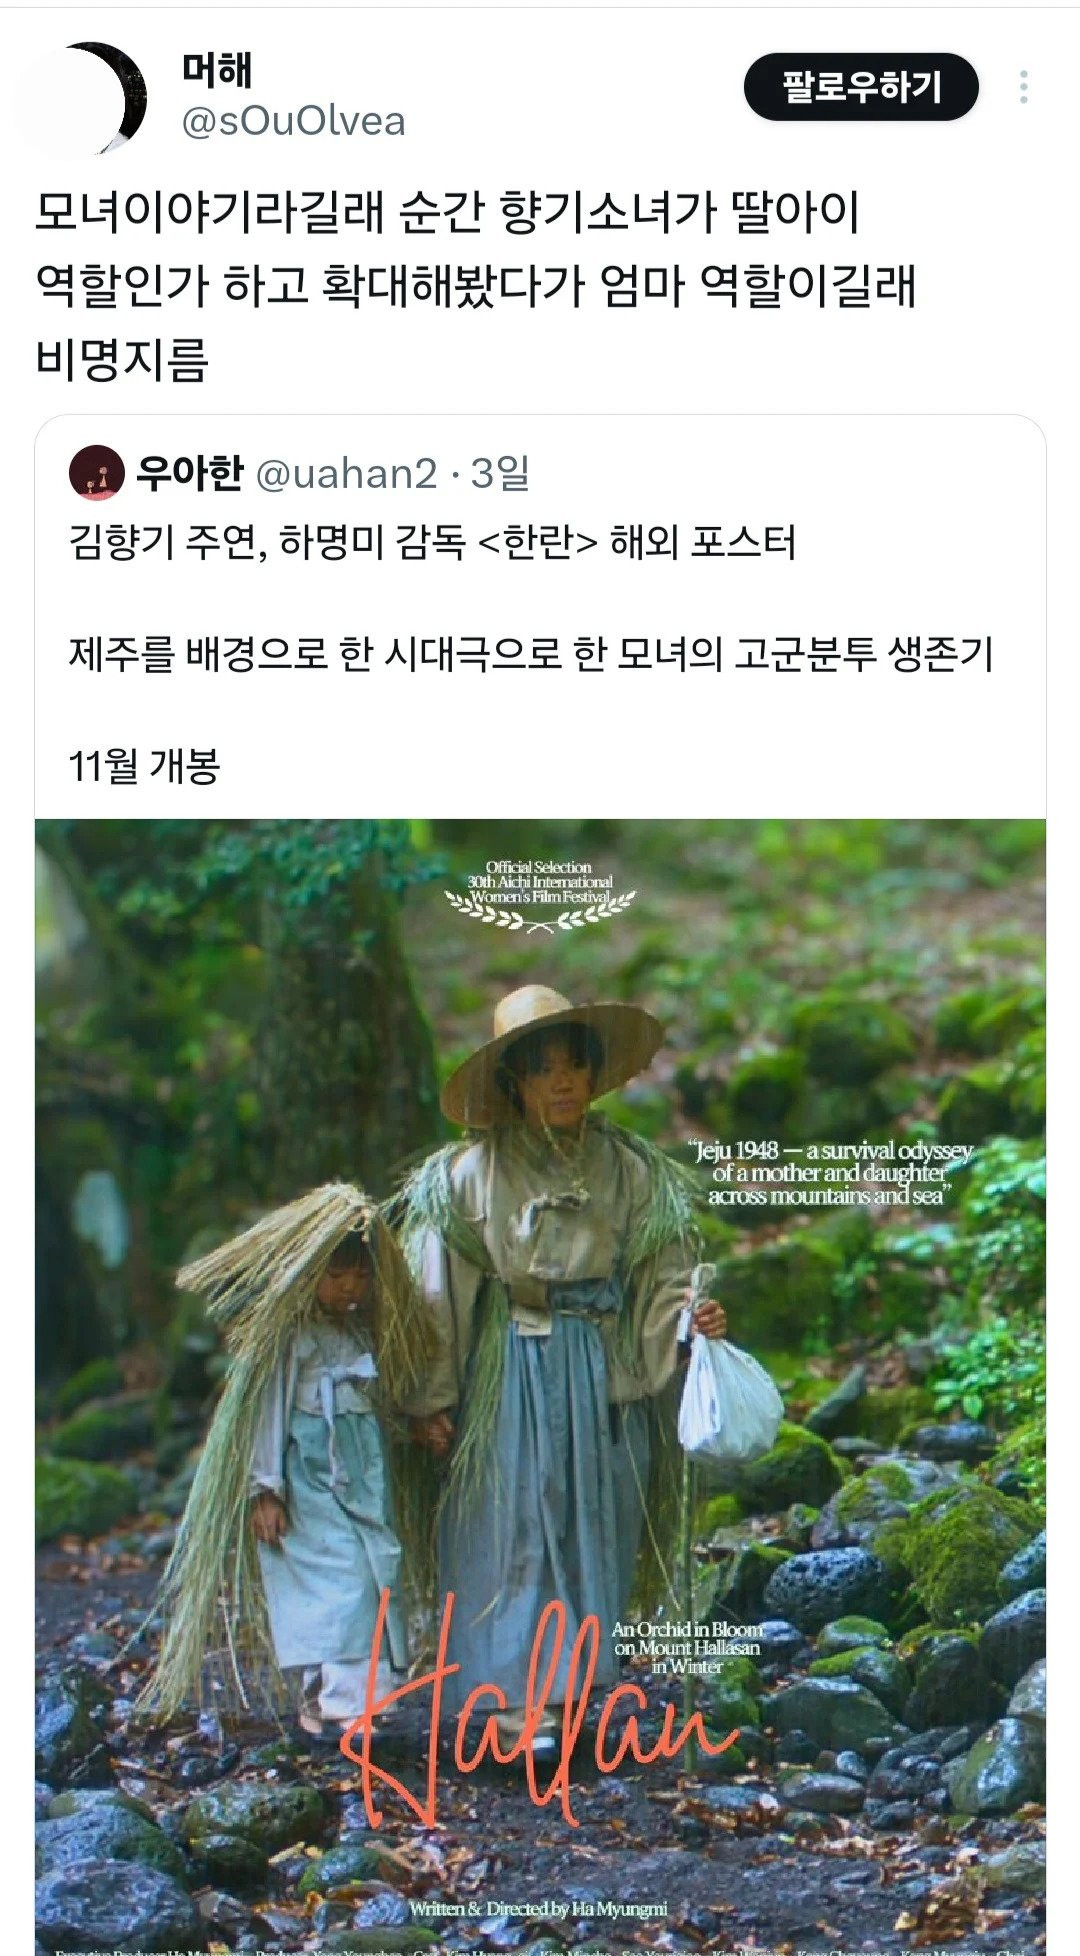The height and width of the screenshot is (1956, 1080).
Task: Tap the 우아한 quoted tweet avatar
Action: 96,473
